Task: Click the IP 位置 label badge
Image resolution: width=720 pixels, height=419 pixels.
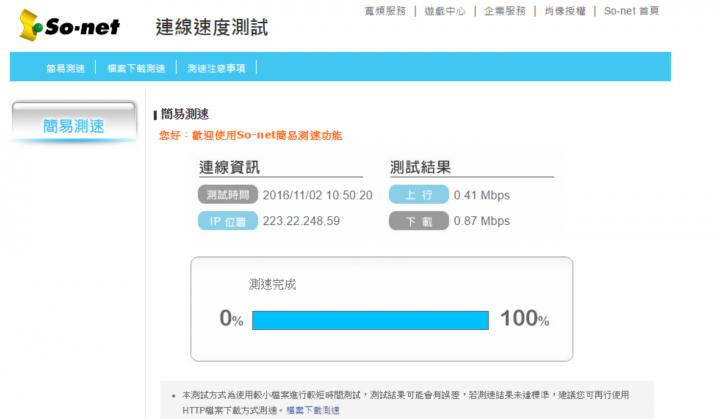Action: (228, 221)
